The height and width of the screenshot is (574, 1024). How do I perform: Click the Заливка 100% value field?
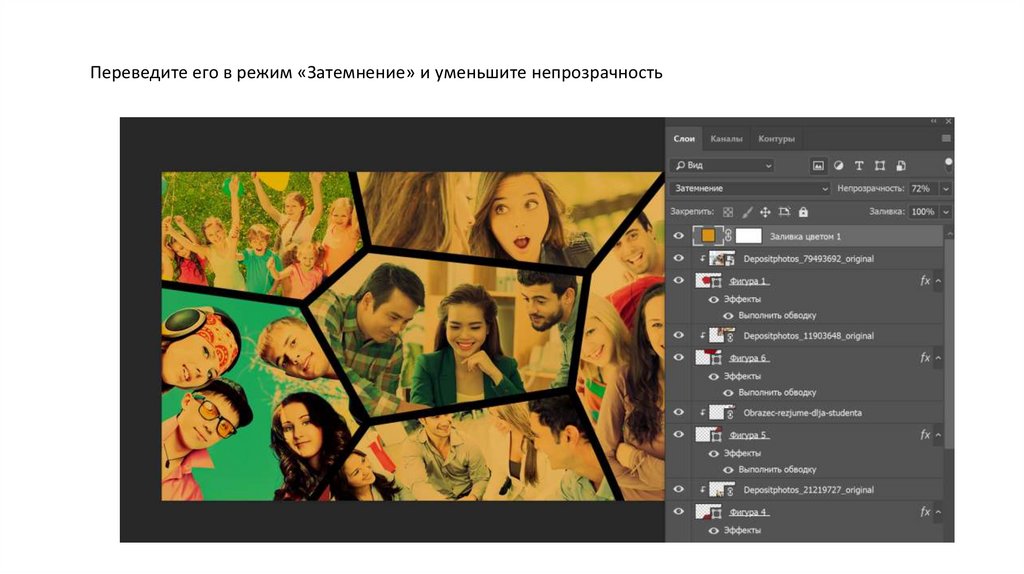click(922, 212)
